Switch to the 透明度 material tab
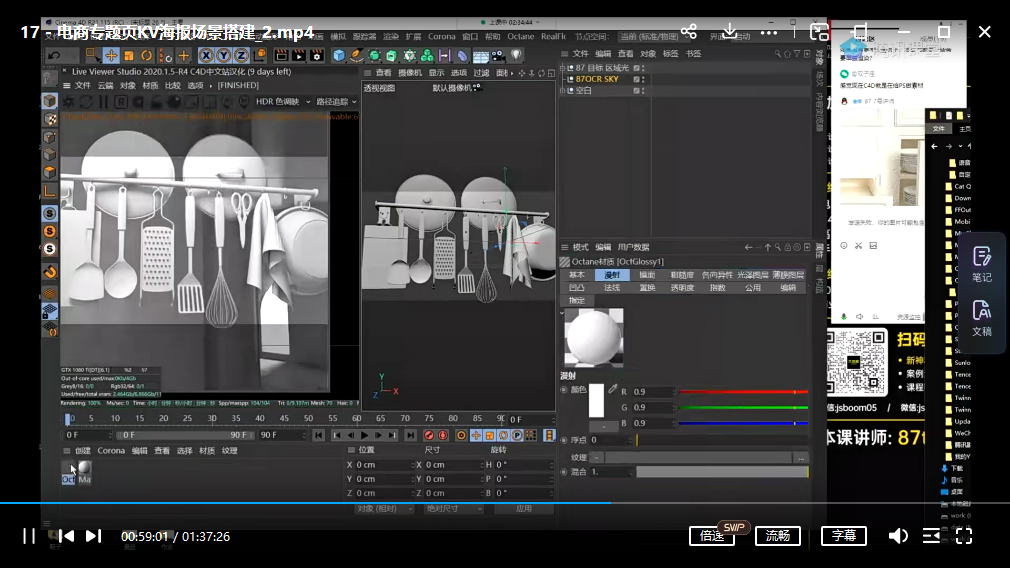Screen dimensions: 1010x568 (682, 288)
